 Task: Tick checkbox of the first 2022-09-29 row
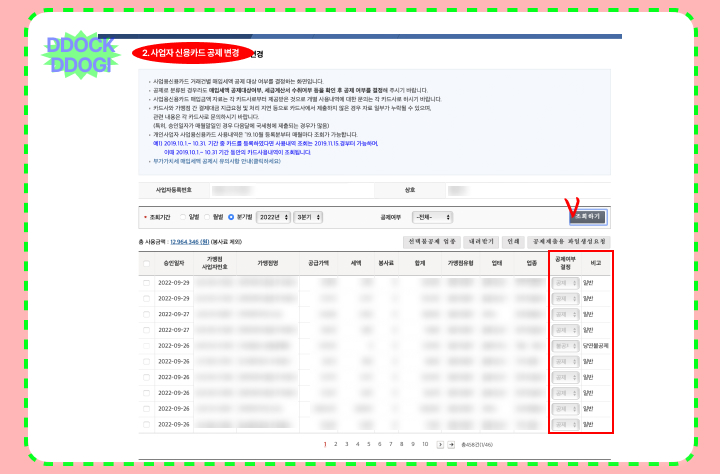pos(146,283)
